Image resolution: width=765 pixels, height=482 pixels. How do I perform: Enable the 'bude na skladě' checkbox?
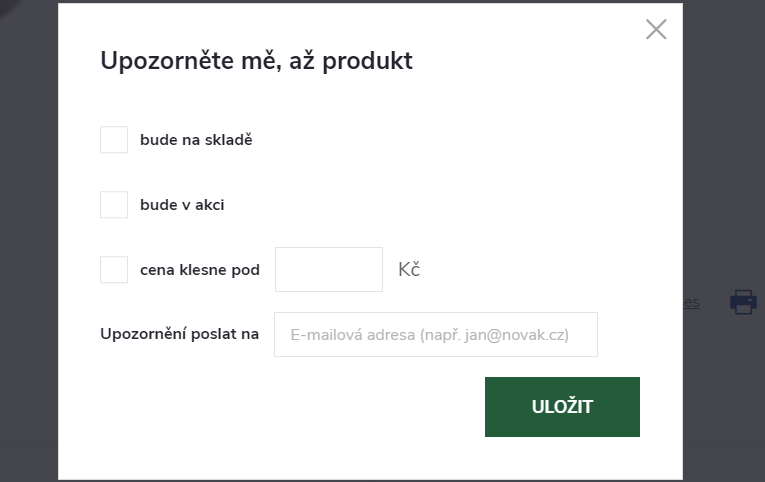click(114, 140)
